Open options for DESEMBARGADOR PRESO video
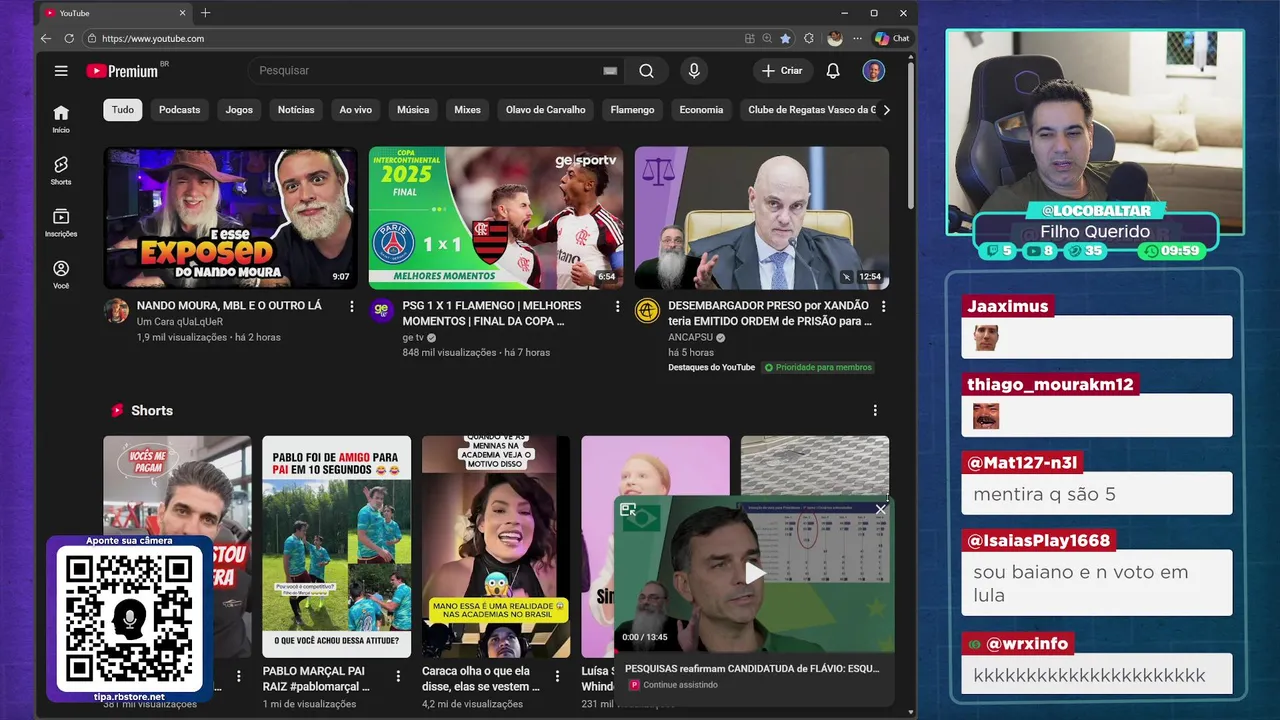The image size is (1280, 720). (883, 307)
